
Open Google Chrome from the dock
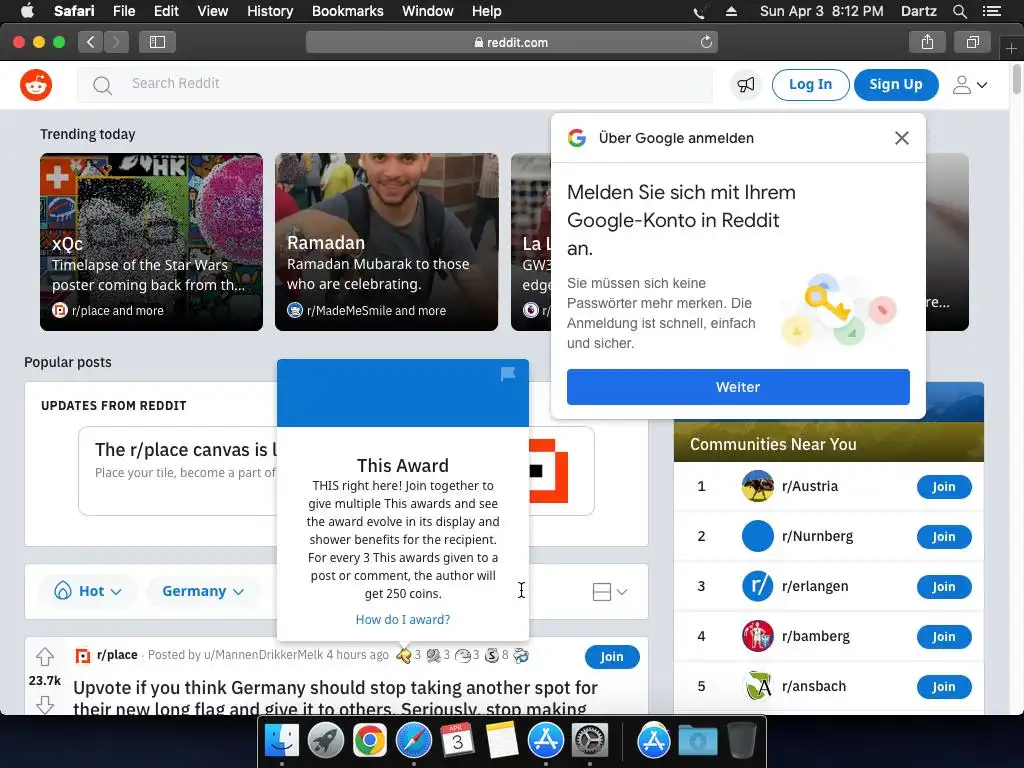click(369, 741)
